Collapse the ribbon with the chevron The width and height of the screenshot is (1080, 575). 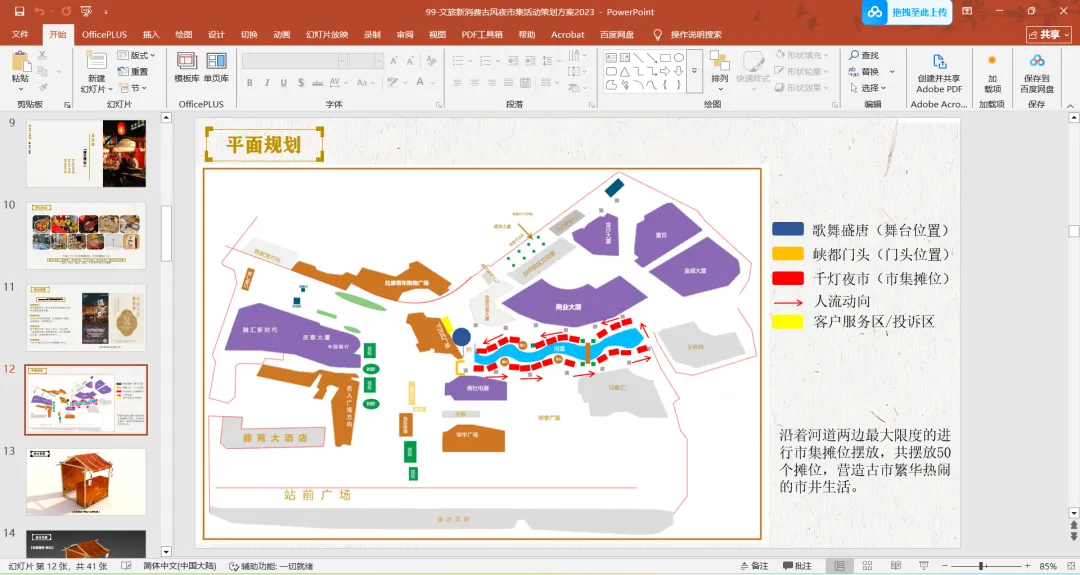[x=1070, y=106]
